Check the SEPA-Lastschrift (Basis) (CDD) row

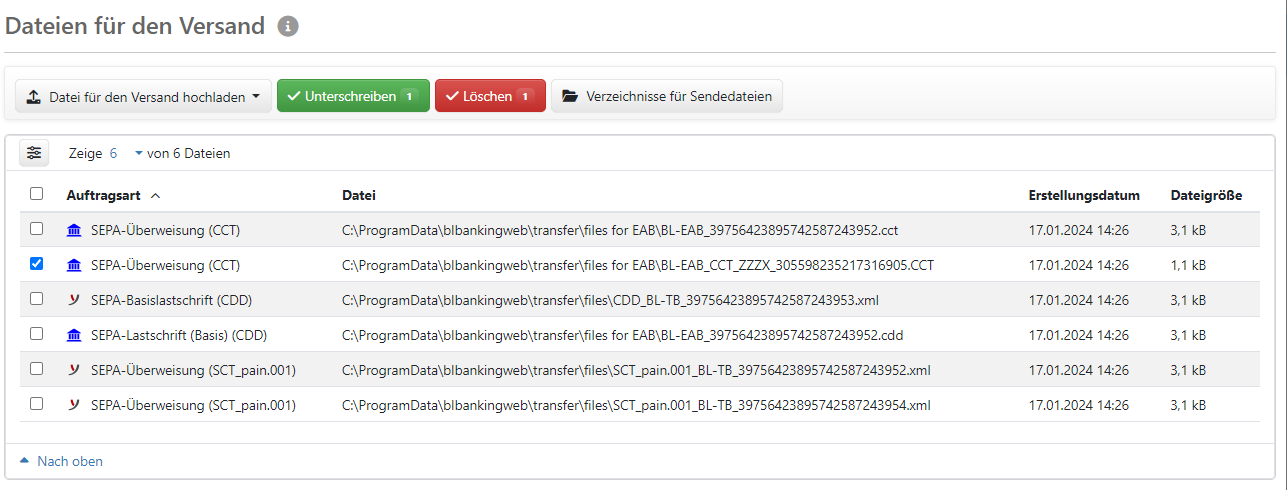[37, 334]
